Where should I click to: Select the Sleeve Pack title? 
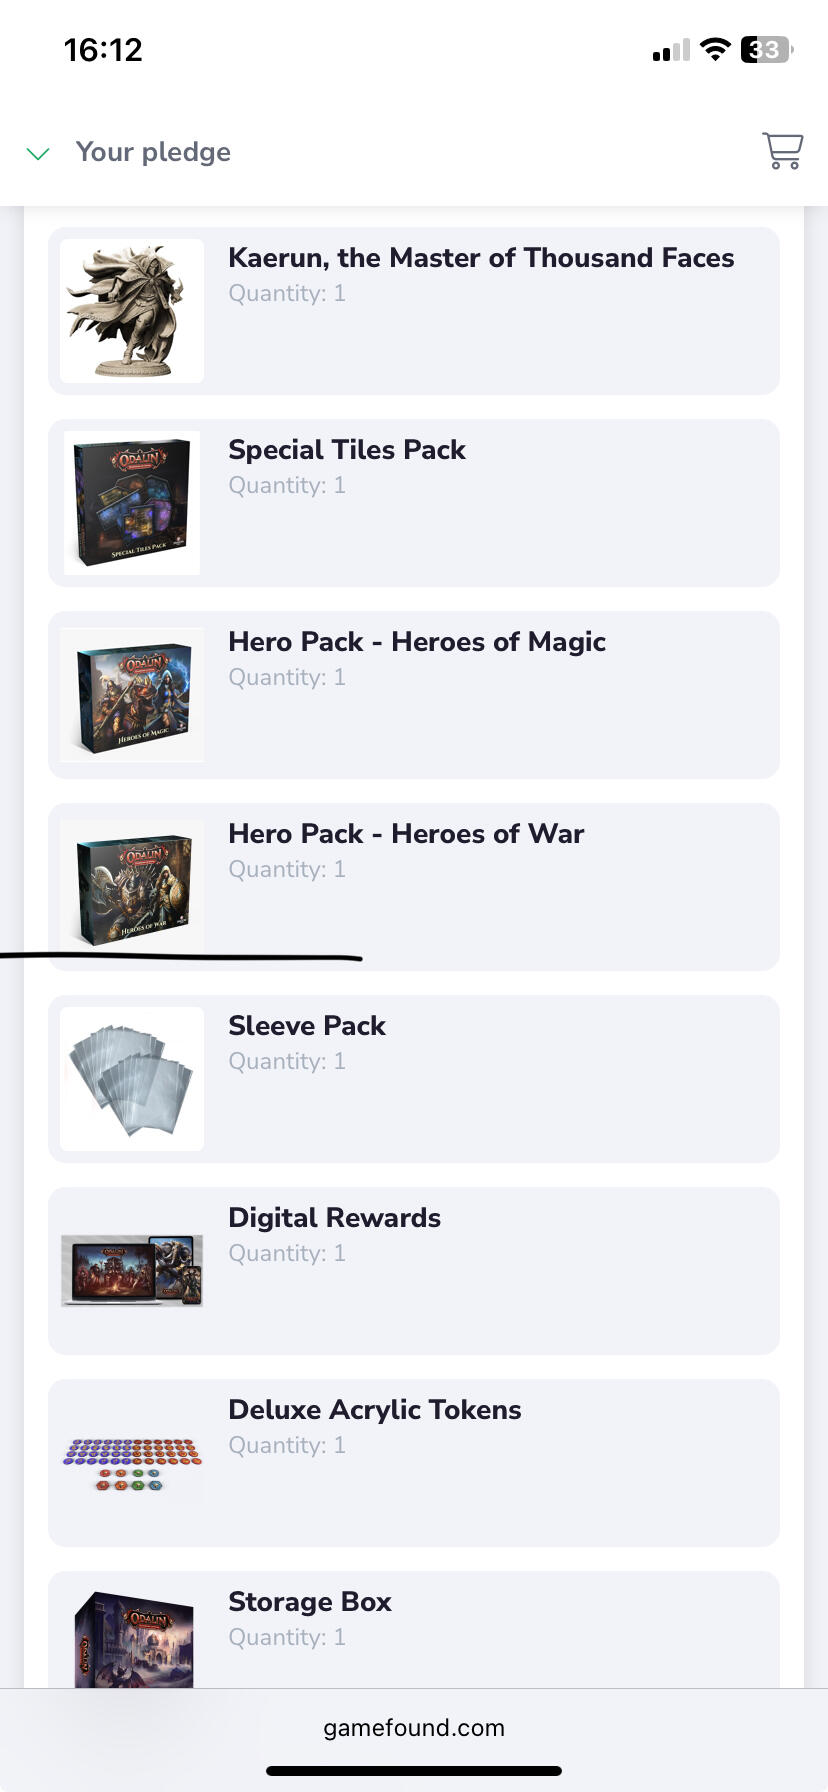pyautogui.click(x=307, y=1026)
